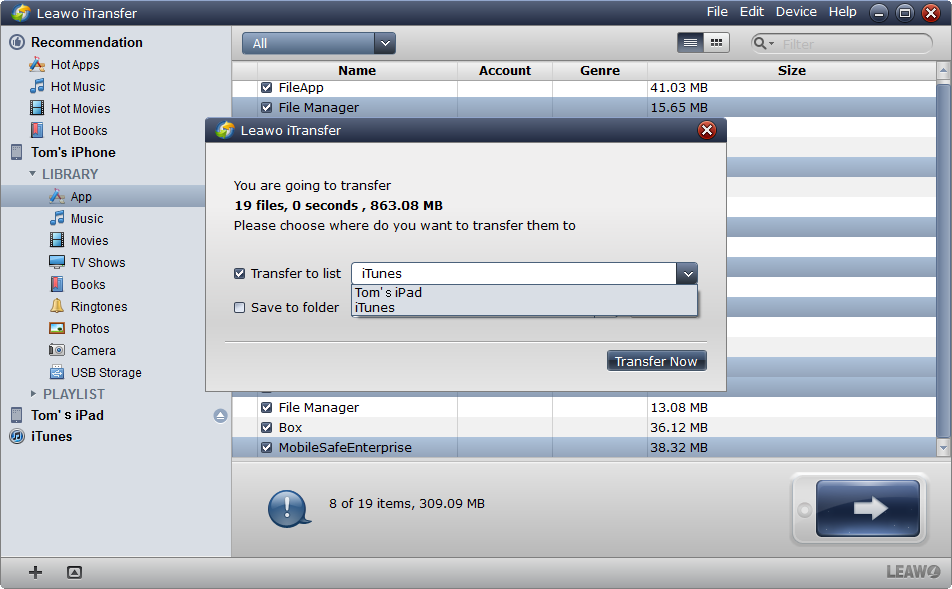
Task: Click the Transfer to list dropdown arrow
Action: tap(687, 273)
